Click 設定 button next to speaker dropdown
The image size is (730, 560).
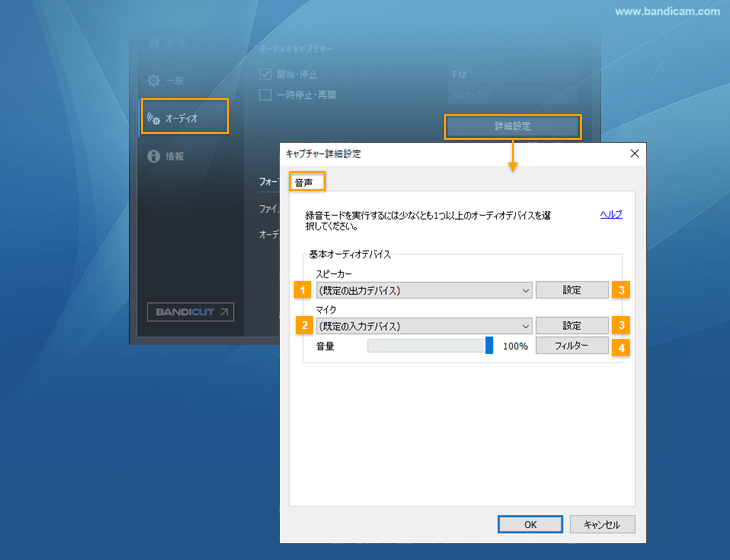(571, 290)
